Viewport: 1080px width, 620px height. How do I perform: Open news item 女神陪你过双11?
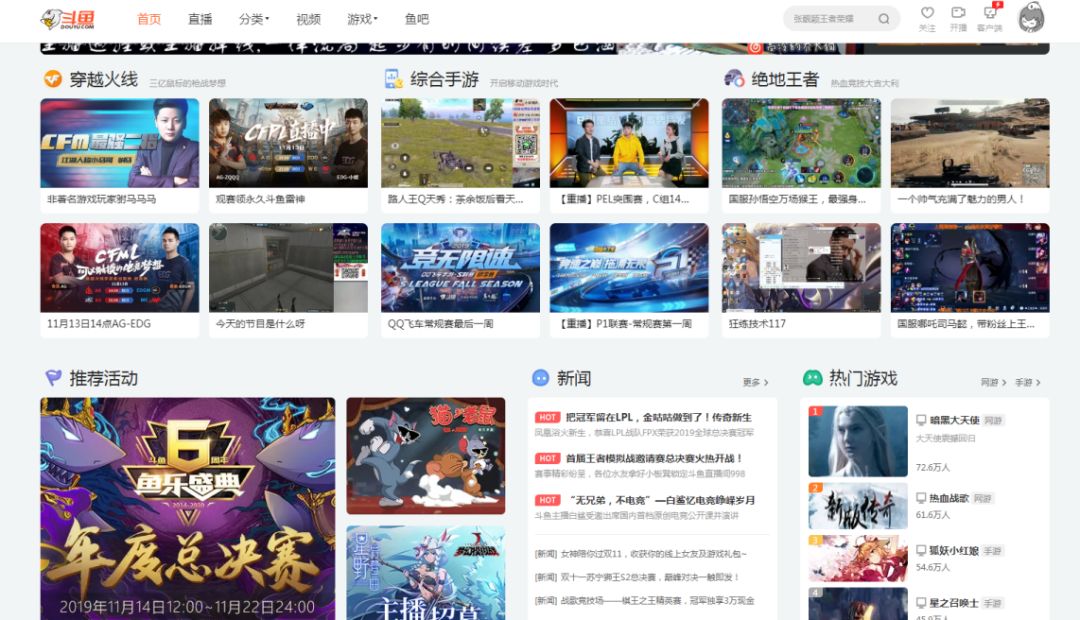point(641,554)
